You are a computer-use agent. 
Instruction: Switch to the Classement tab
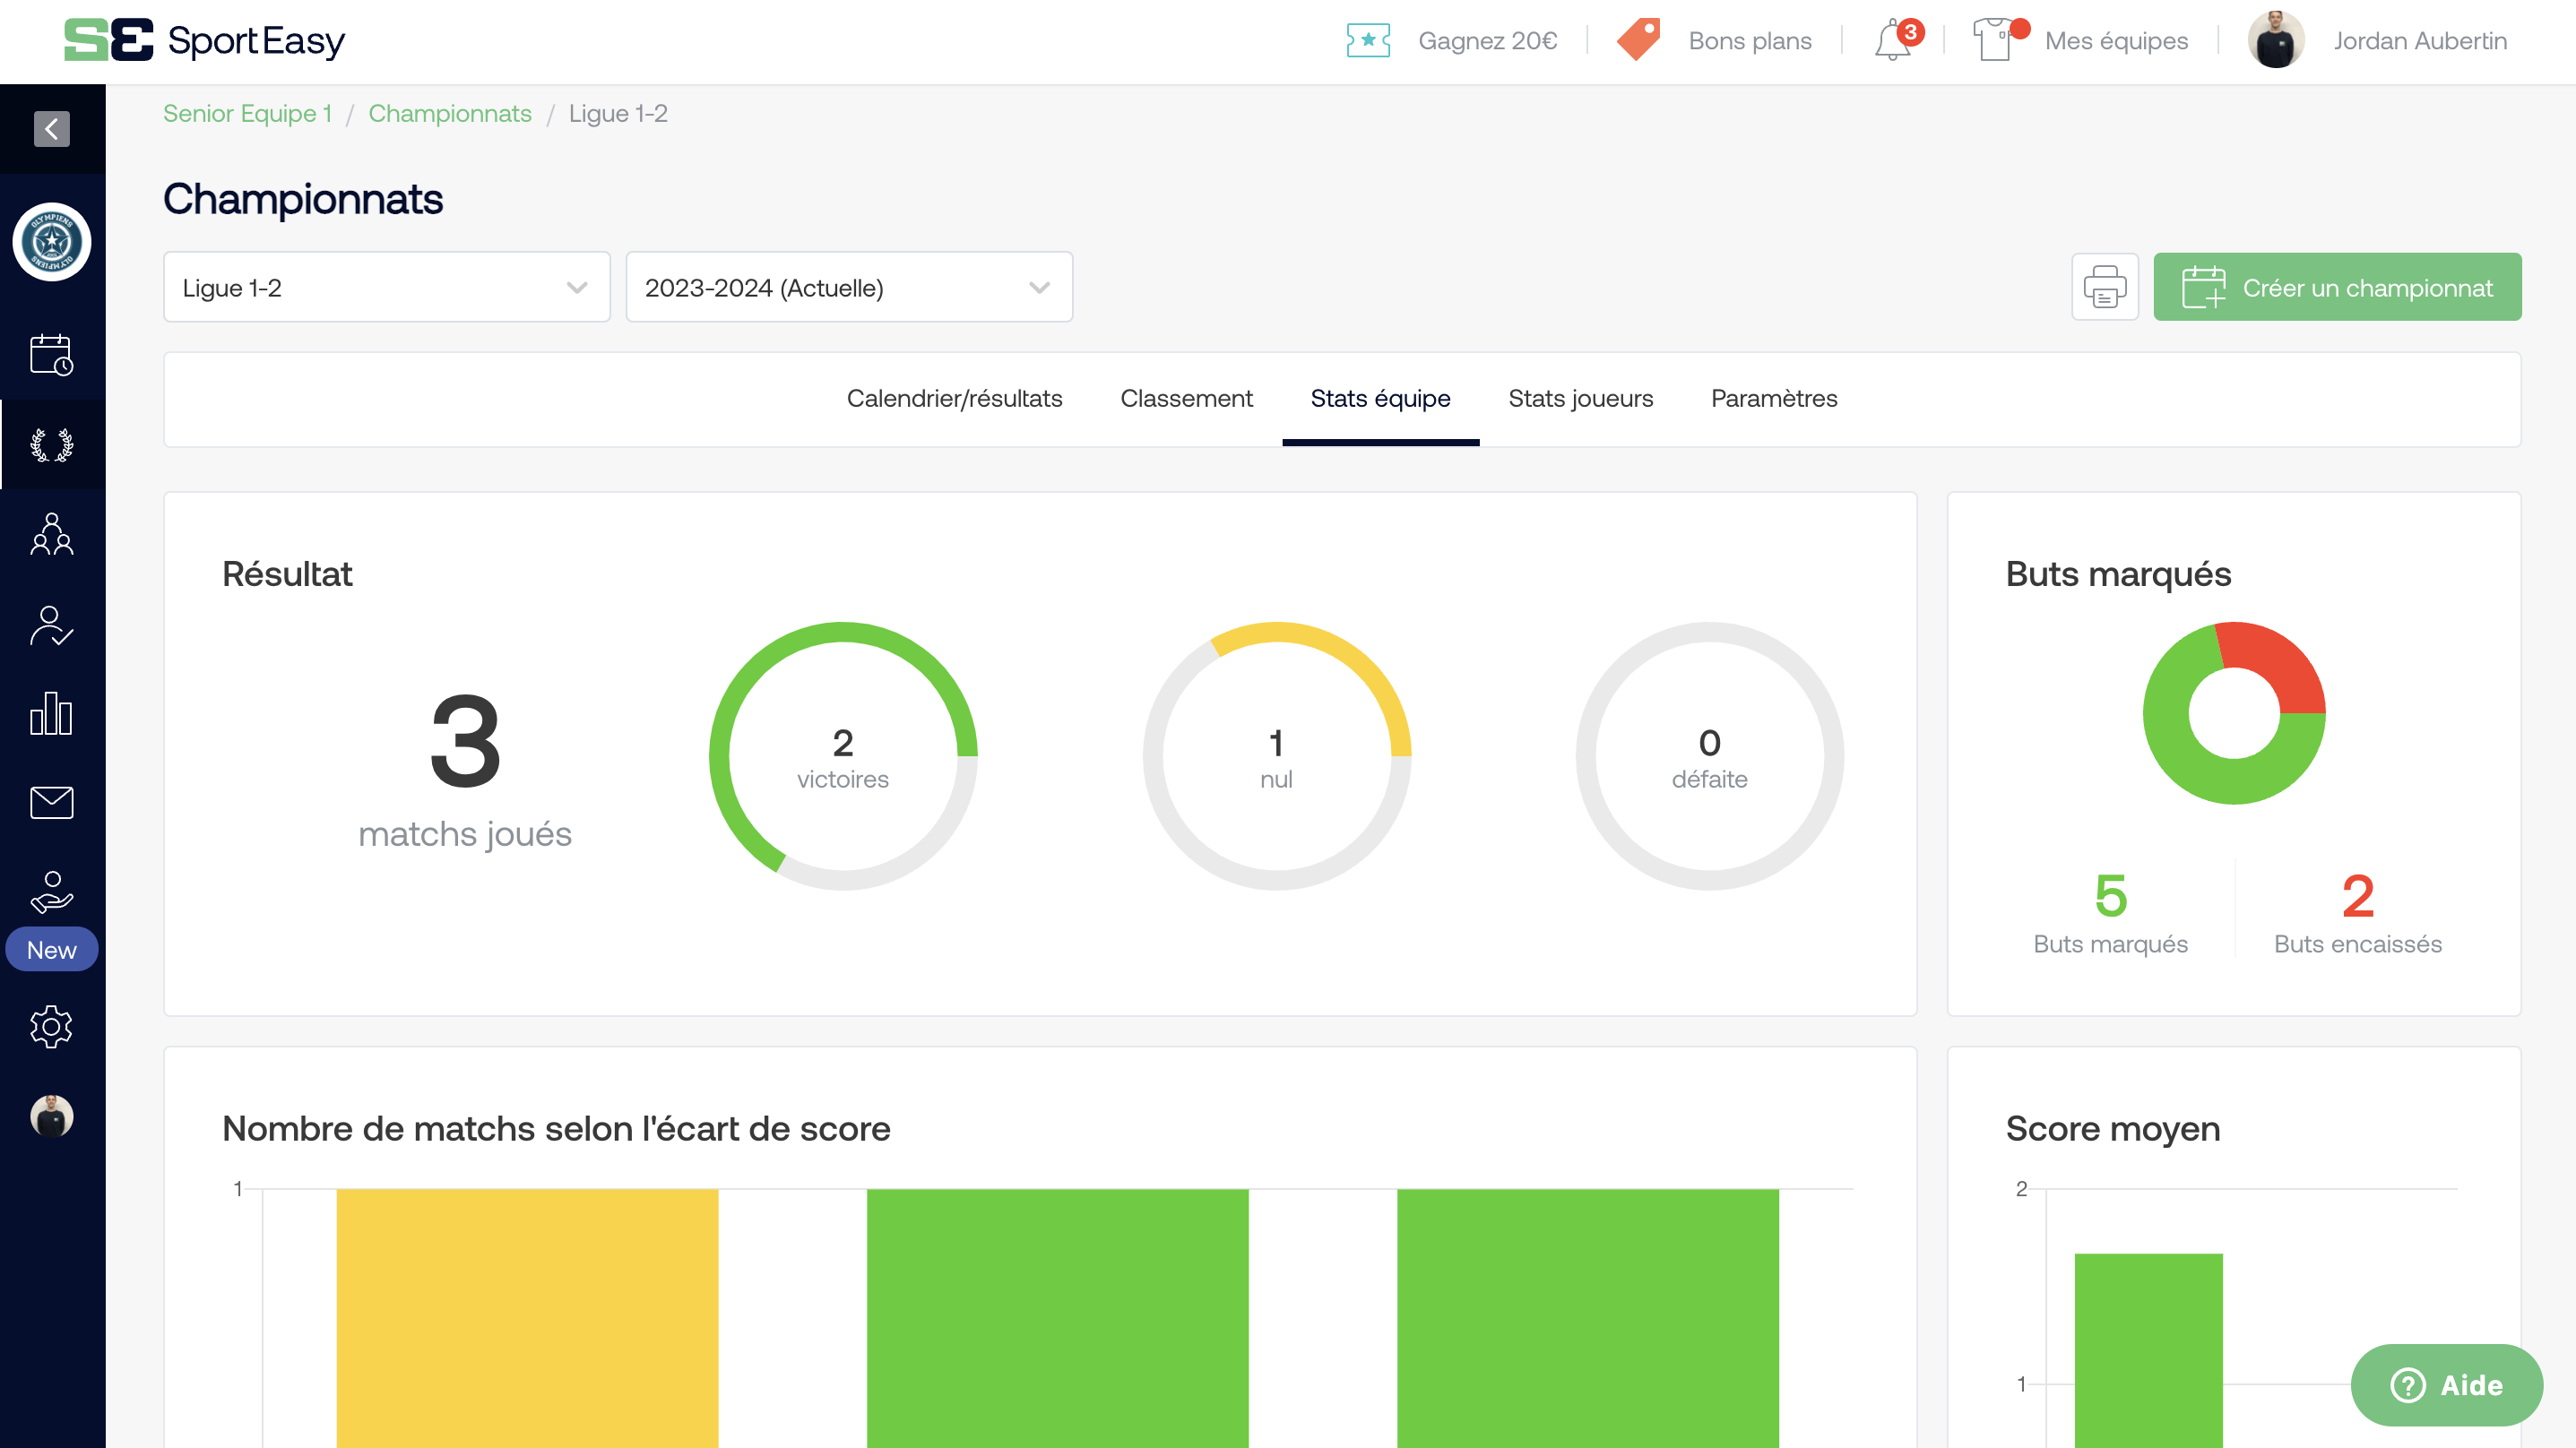coord(1186,398)
